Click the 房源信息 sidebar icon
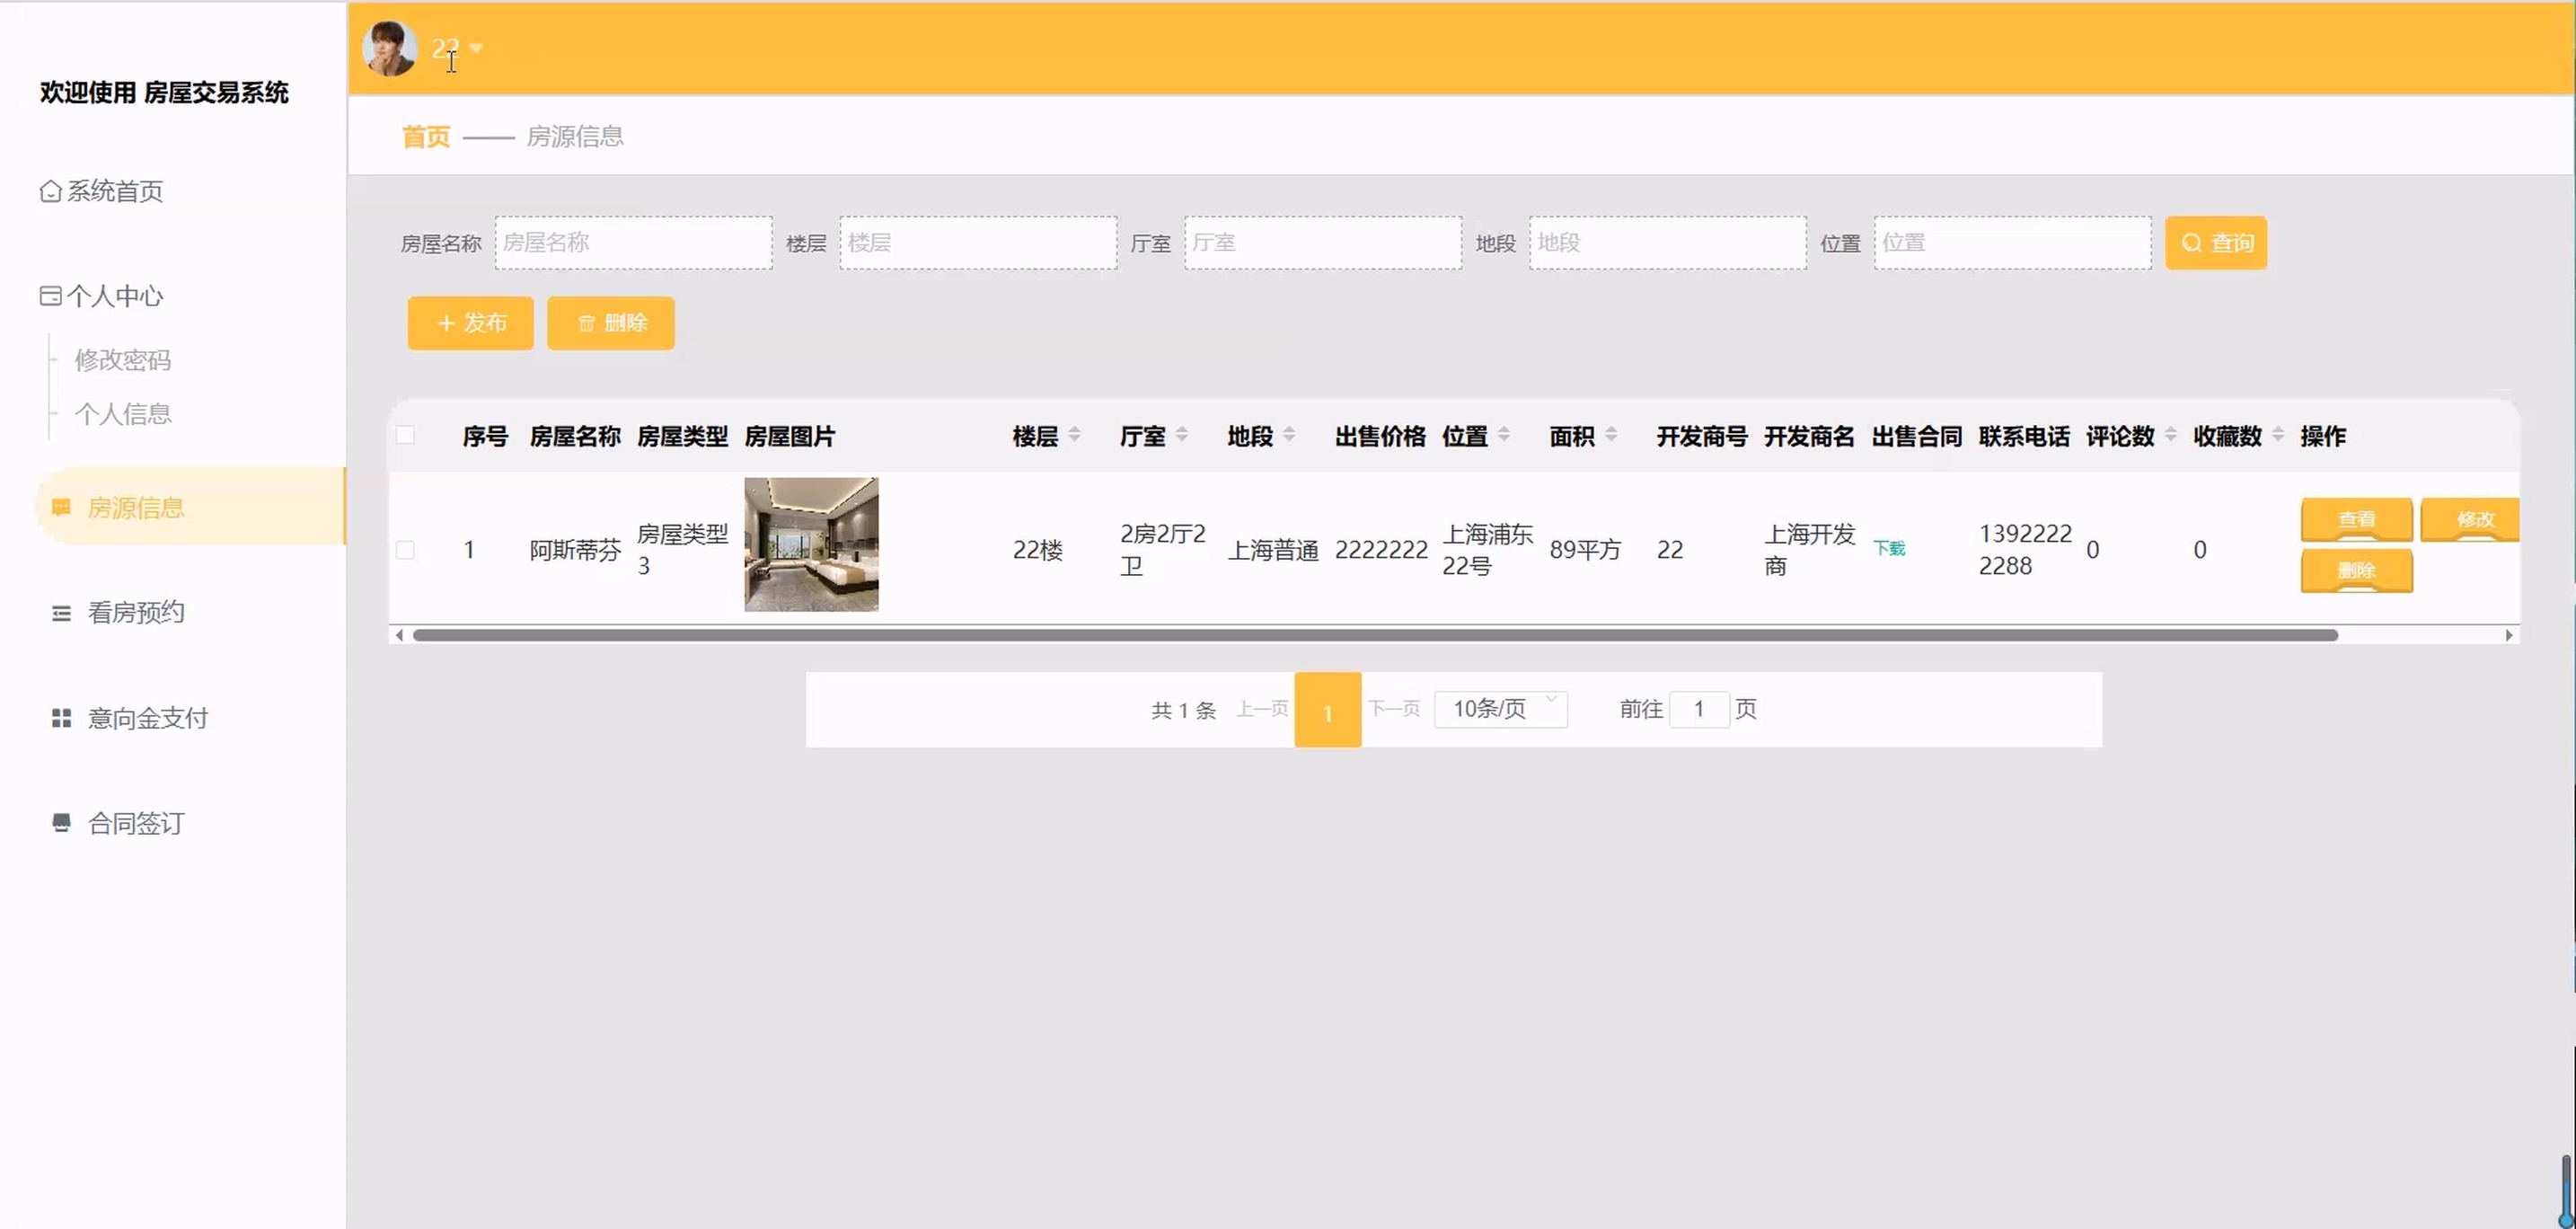The width and height of the screenshot is (2576, 1229). (x=61, y=508)
